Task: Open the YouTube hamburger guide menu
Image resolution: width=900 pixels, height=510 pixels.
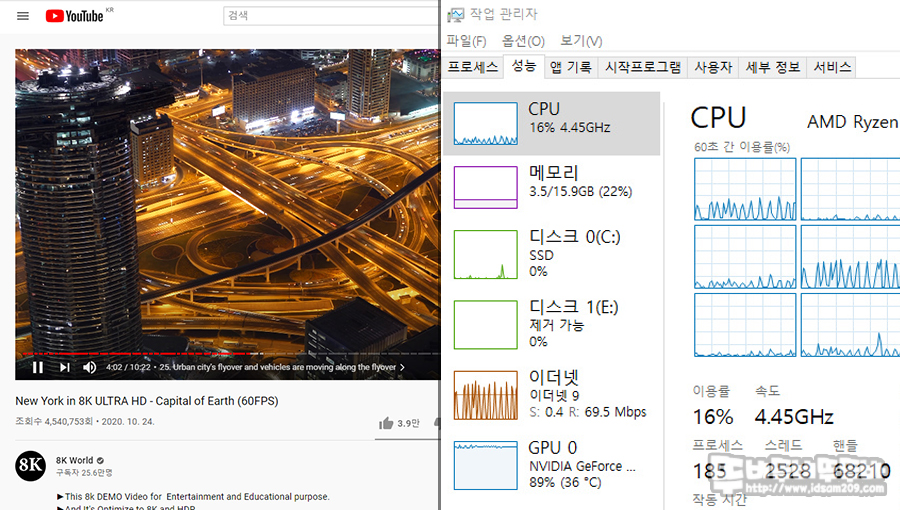Action: click(x=23, y=16)
